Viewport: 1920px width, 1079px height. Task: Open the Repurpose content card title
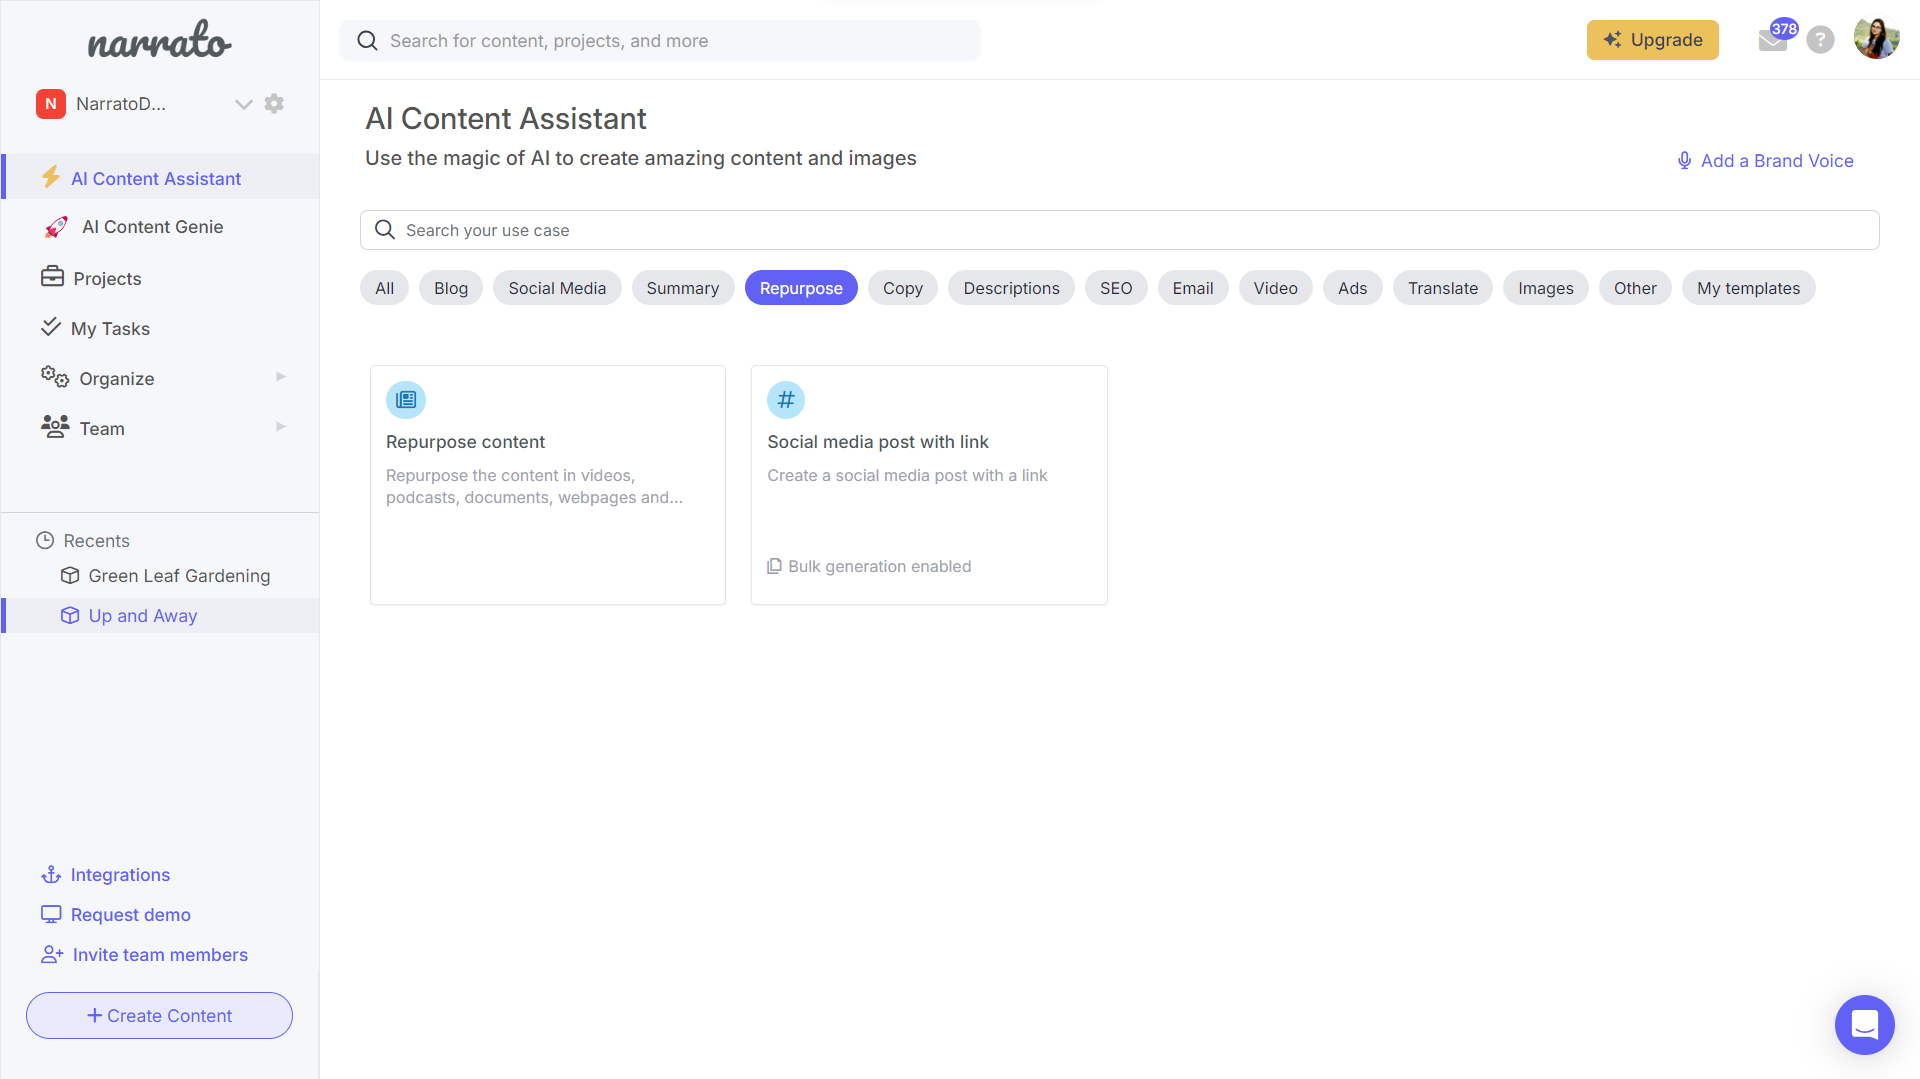[465, 442]
